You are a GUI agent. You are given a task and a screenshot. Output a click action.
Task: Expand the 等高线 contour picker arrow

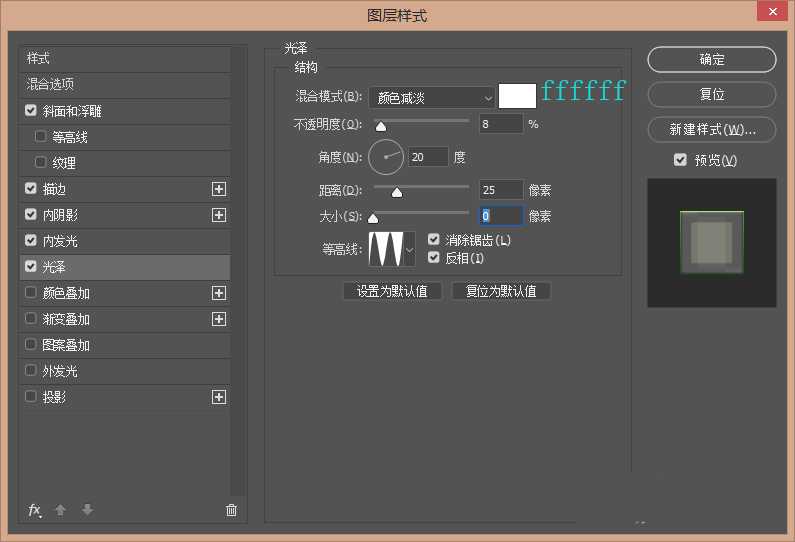pyautogui.click(x=409, y=249)
